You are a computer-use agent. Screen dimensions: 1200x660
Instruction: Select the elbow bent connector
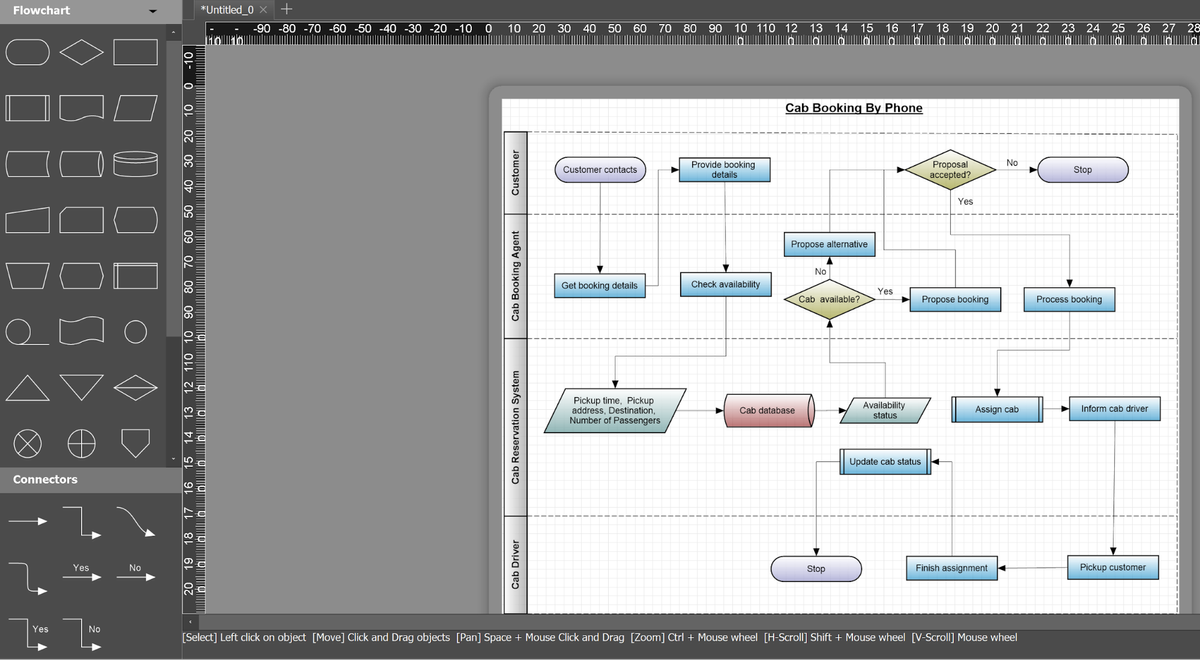(x=81, y=520)
